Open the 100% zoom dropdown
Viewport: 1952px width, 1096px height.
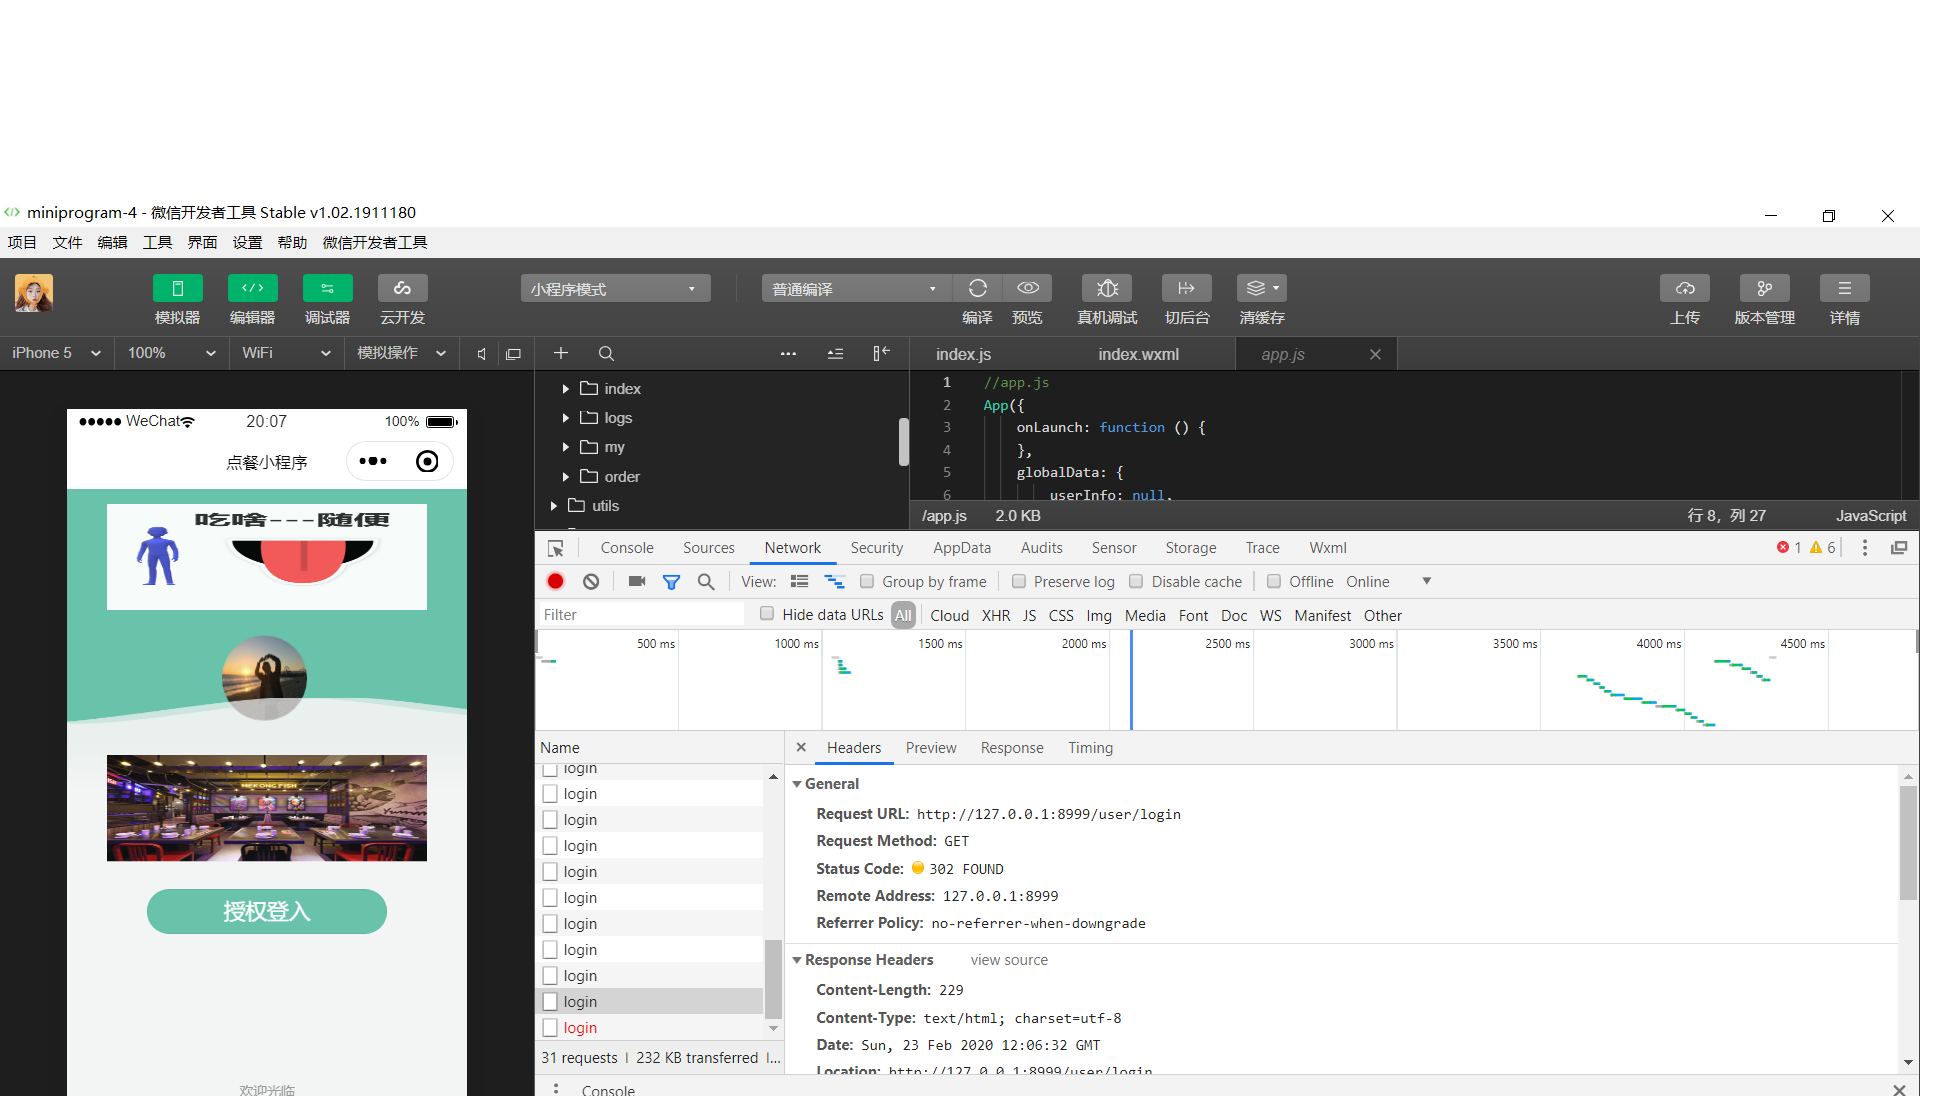point(172,353)
